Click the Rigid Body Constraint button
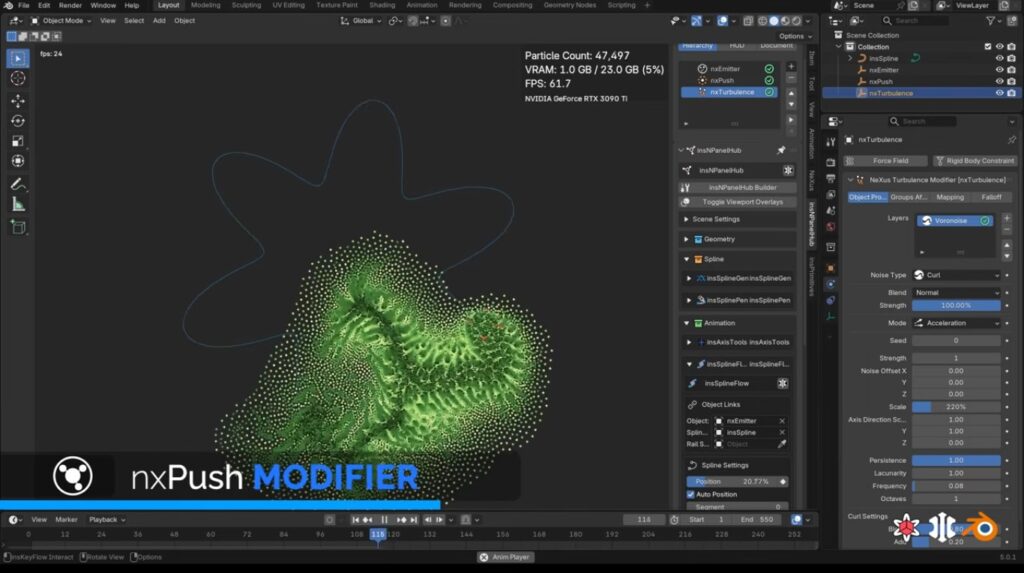The width and height of the screenshot is (1024, 573). pos(974,161)
